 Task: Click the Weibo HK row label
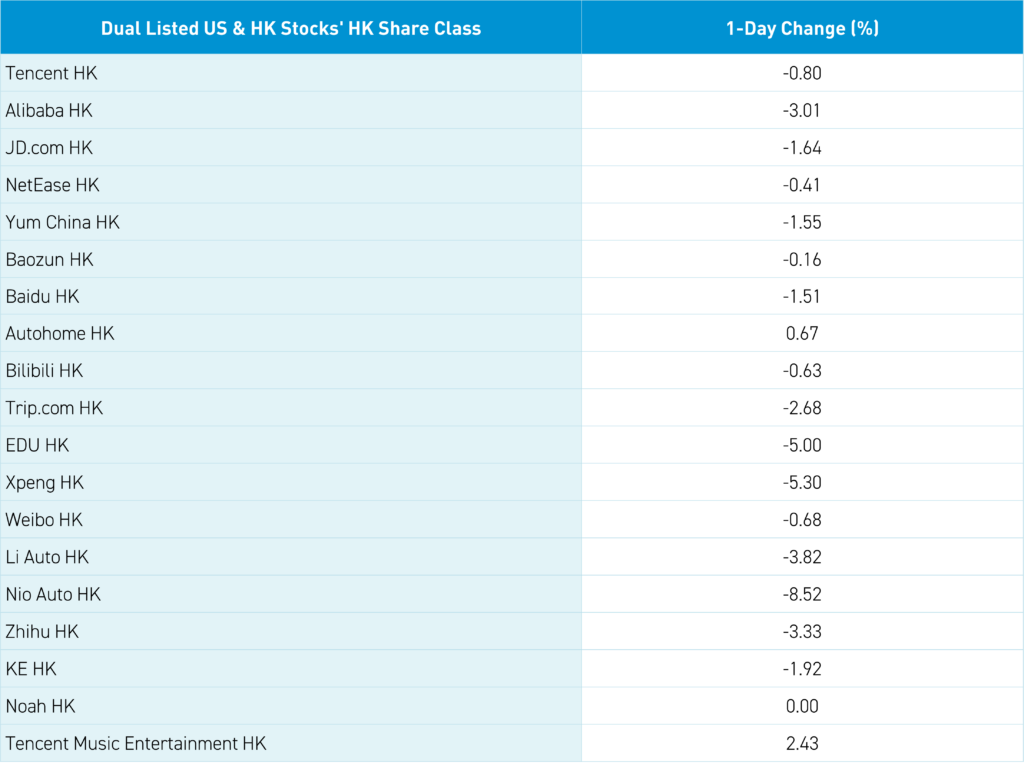[44, 520]
